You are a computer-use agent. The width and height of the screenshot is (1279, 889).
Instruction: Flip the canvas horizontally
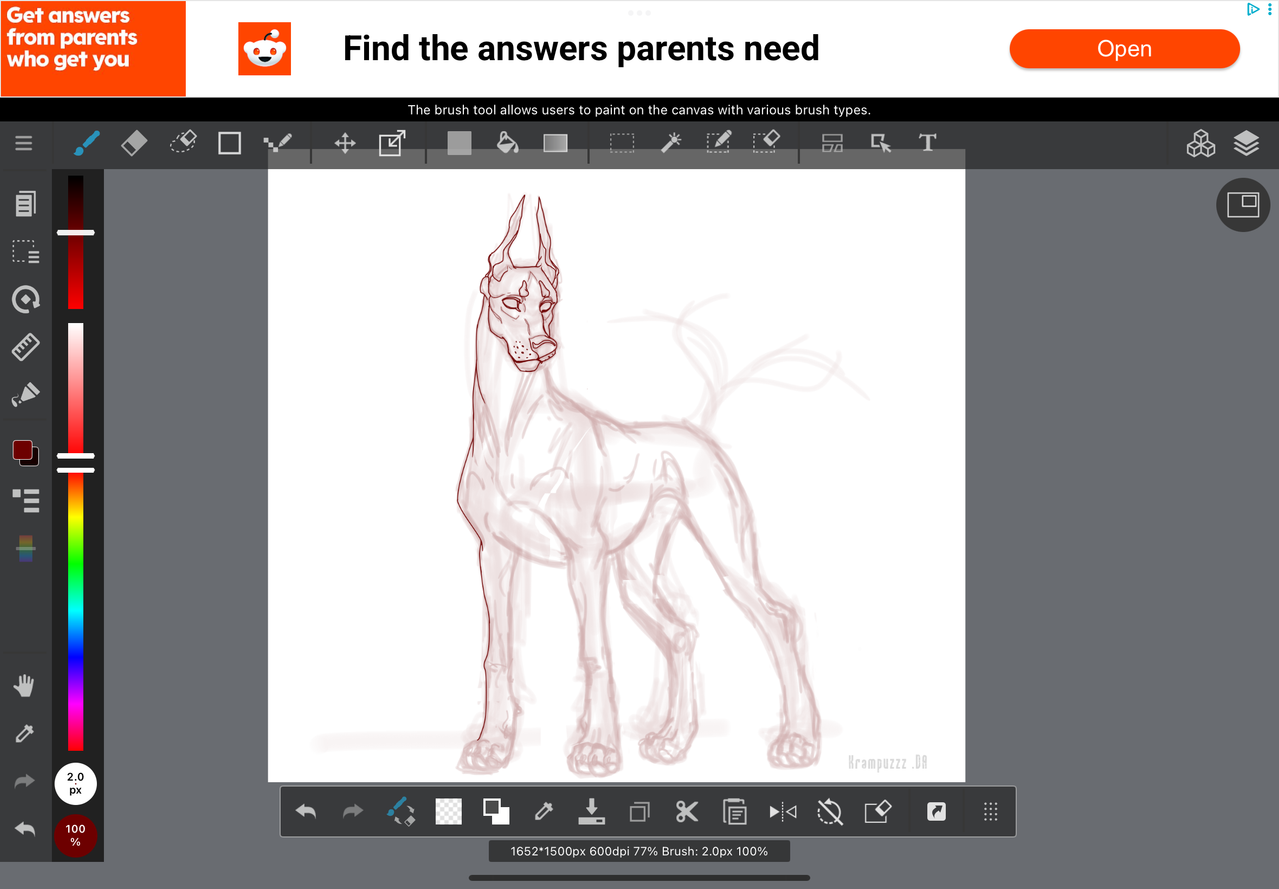(783, 812)
